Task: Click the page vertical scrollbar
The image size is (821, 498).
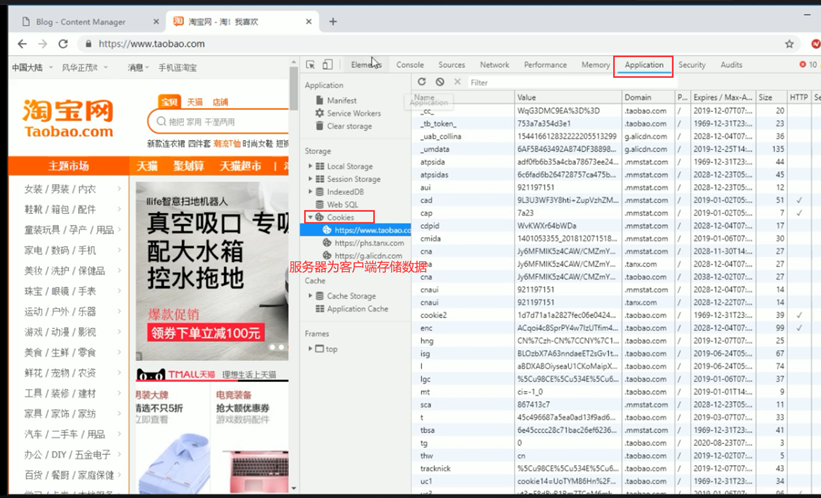Action: tap(294, 89)
